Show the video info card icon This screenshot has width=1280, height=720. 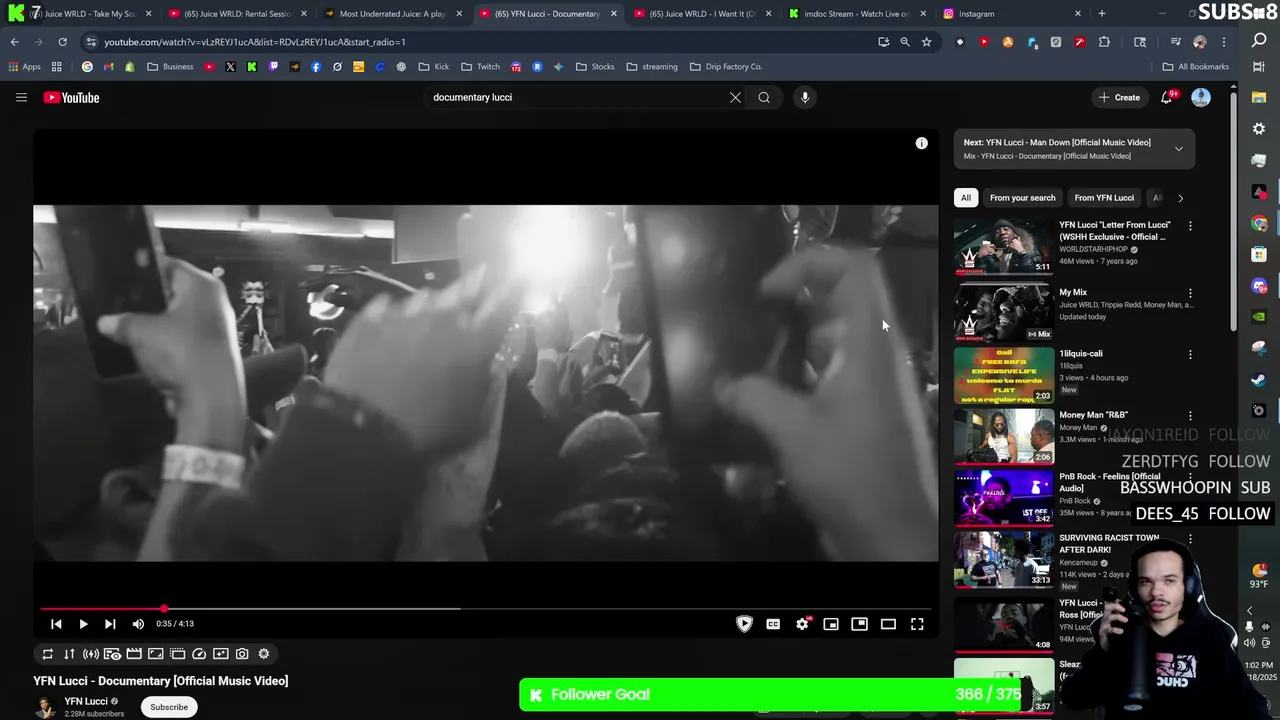[921, 143]
